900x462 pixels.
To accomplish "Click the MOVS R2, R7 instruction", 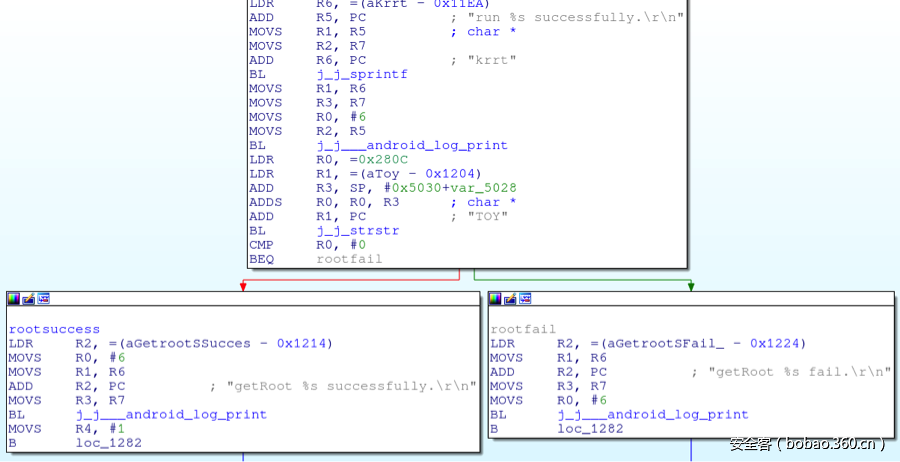I will 307,46.
